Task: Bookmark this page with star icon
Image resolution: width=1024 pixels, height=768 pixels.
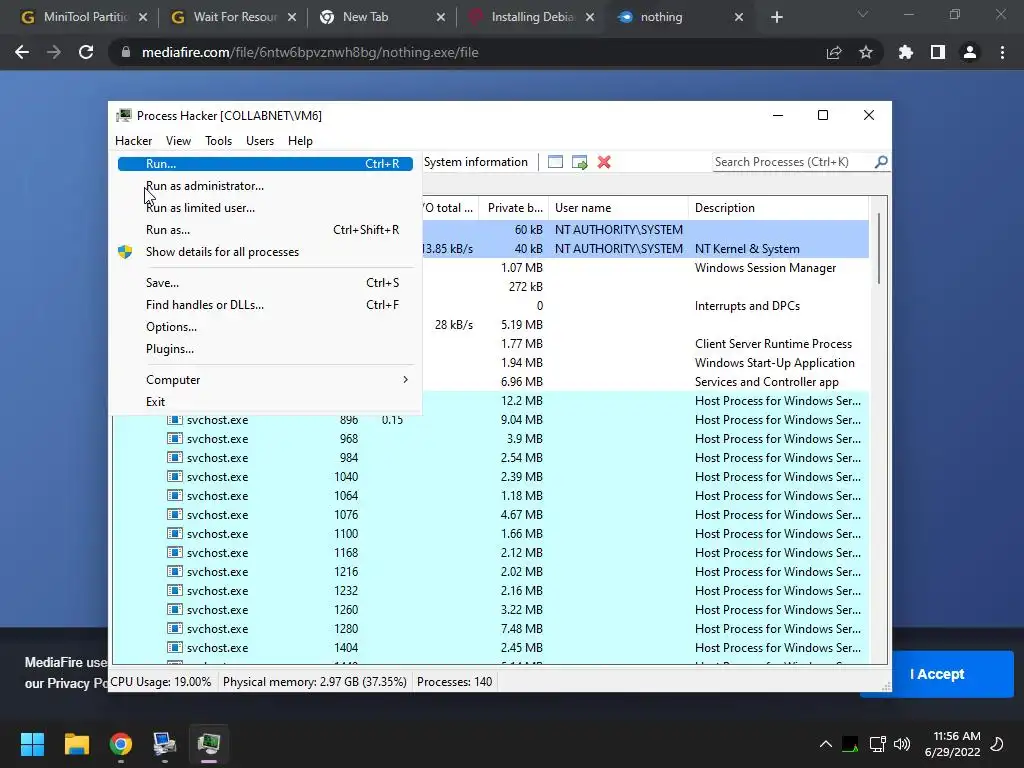Action: pyautogui.click(x=866, y=52)
